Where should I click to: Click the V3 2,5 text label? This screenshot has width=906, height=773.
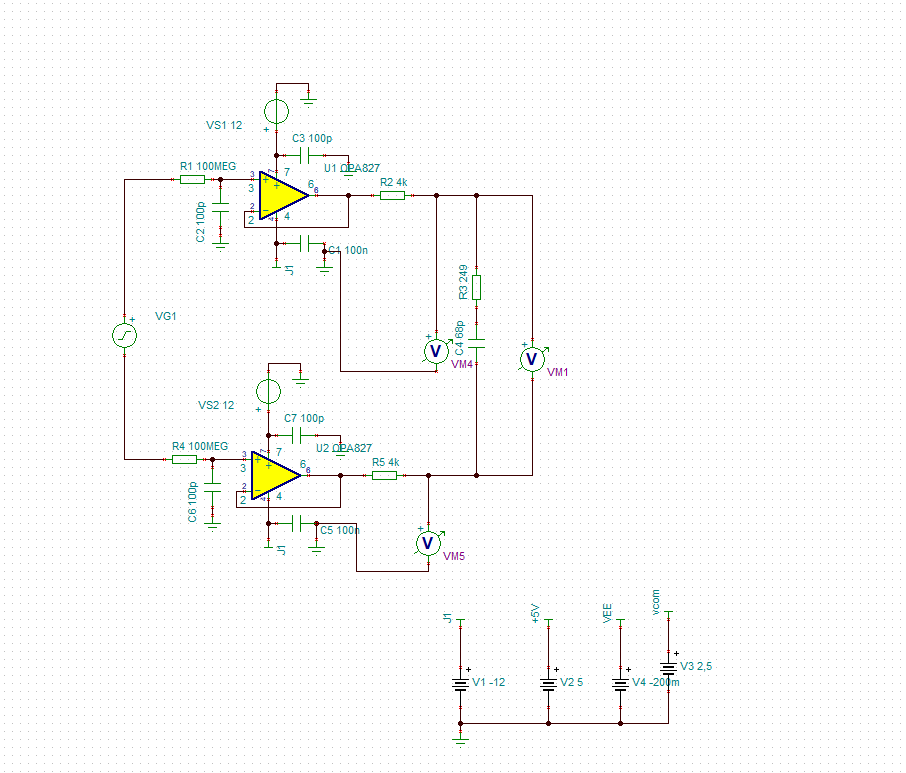pyautogui.click(x=696, y=666)
